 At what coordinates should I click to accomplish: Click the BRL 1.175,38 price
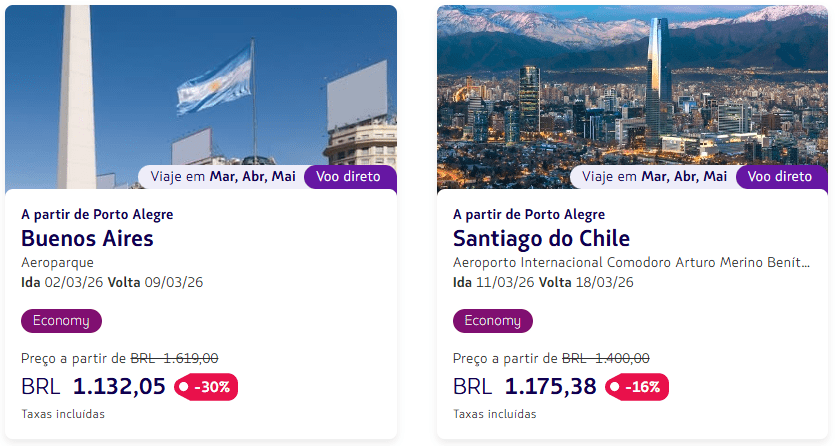(x=525, y=386)
